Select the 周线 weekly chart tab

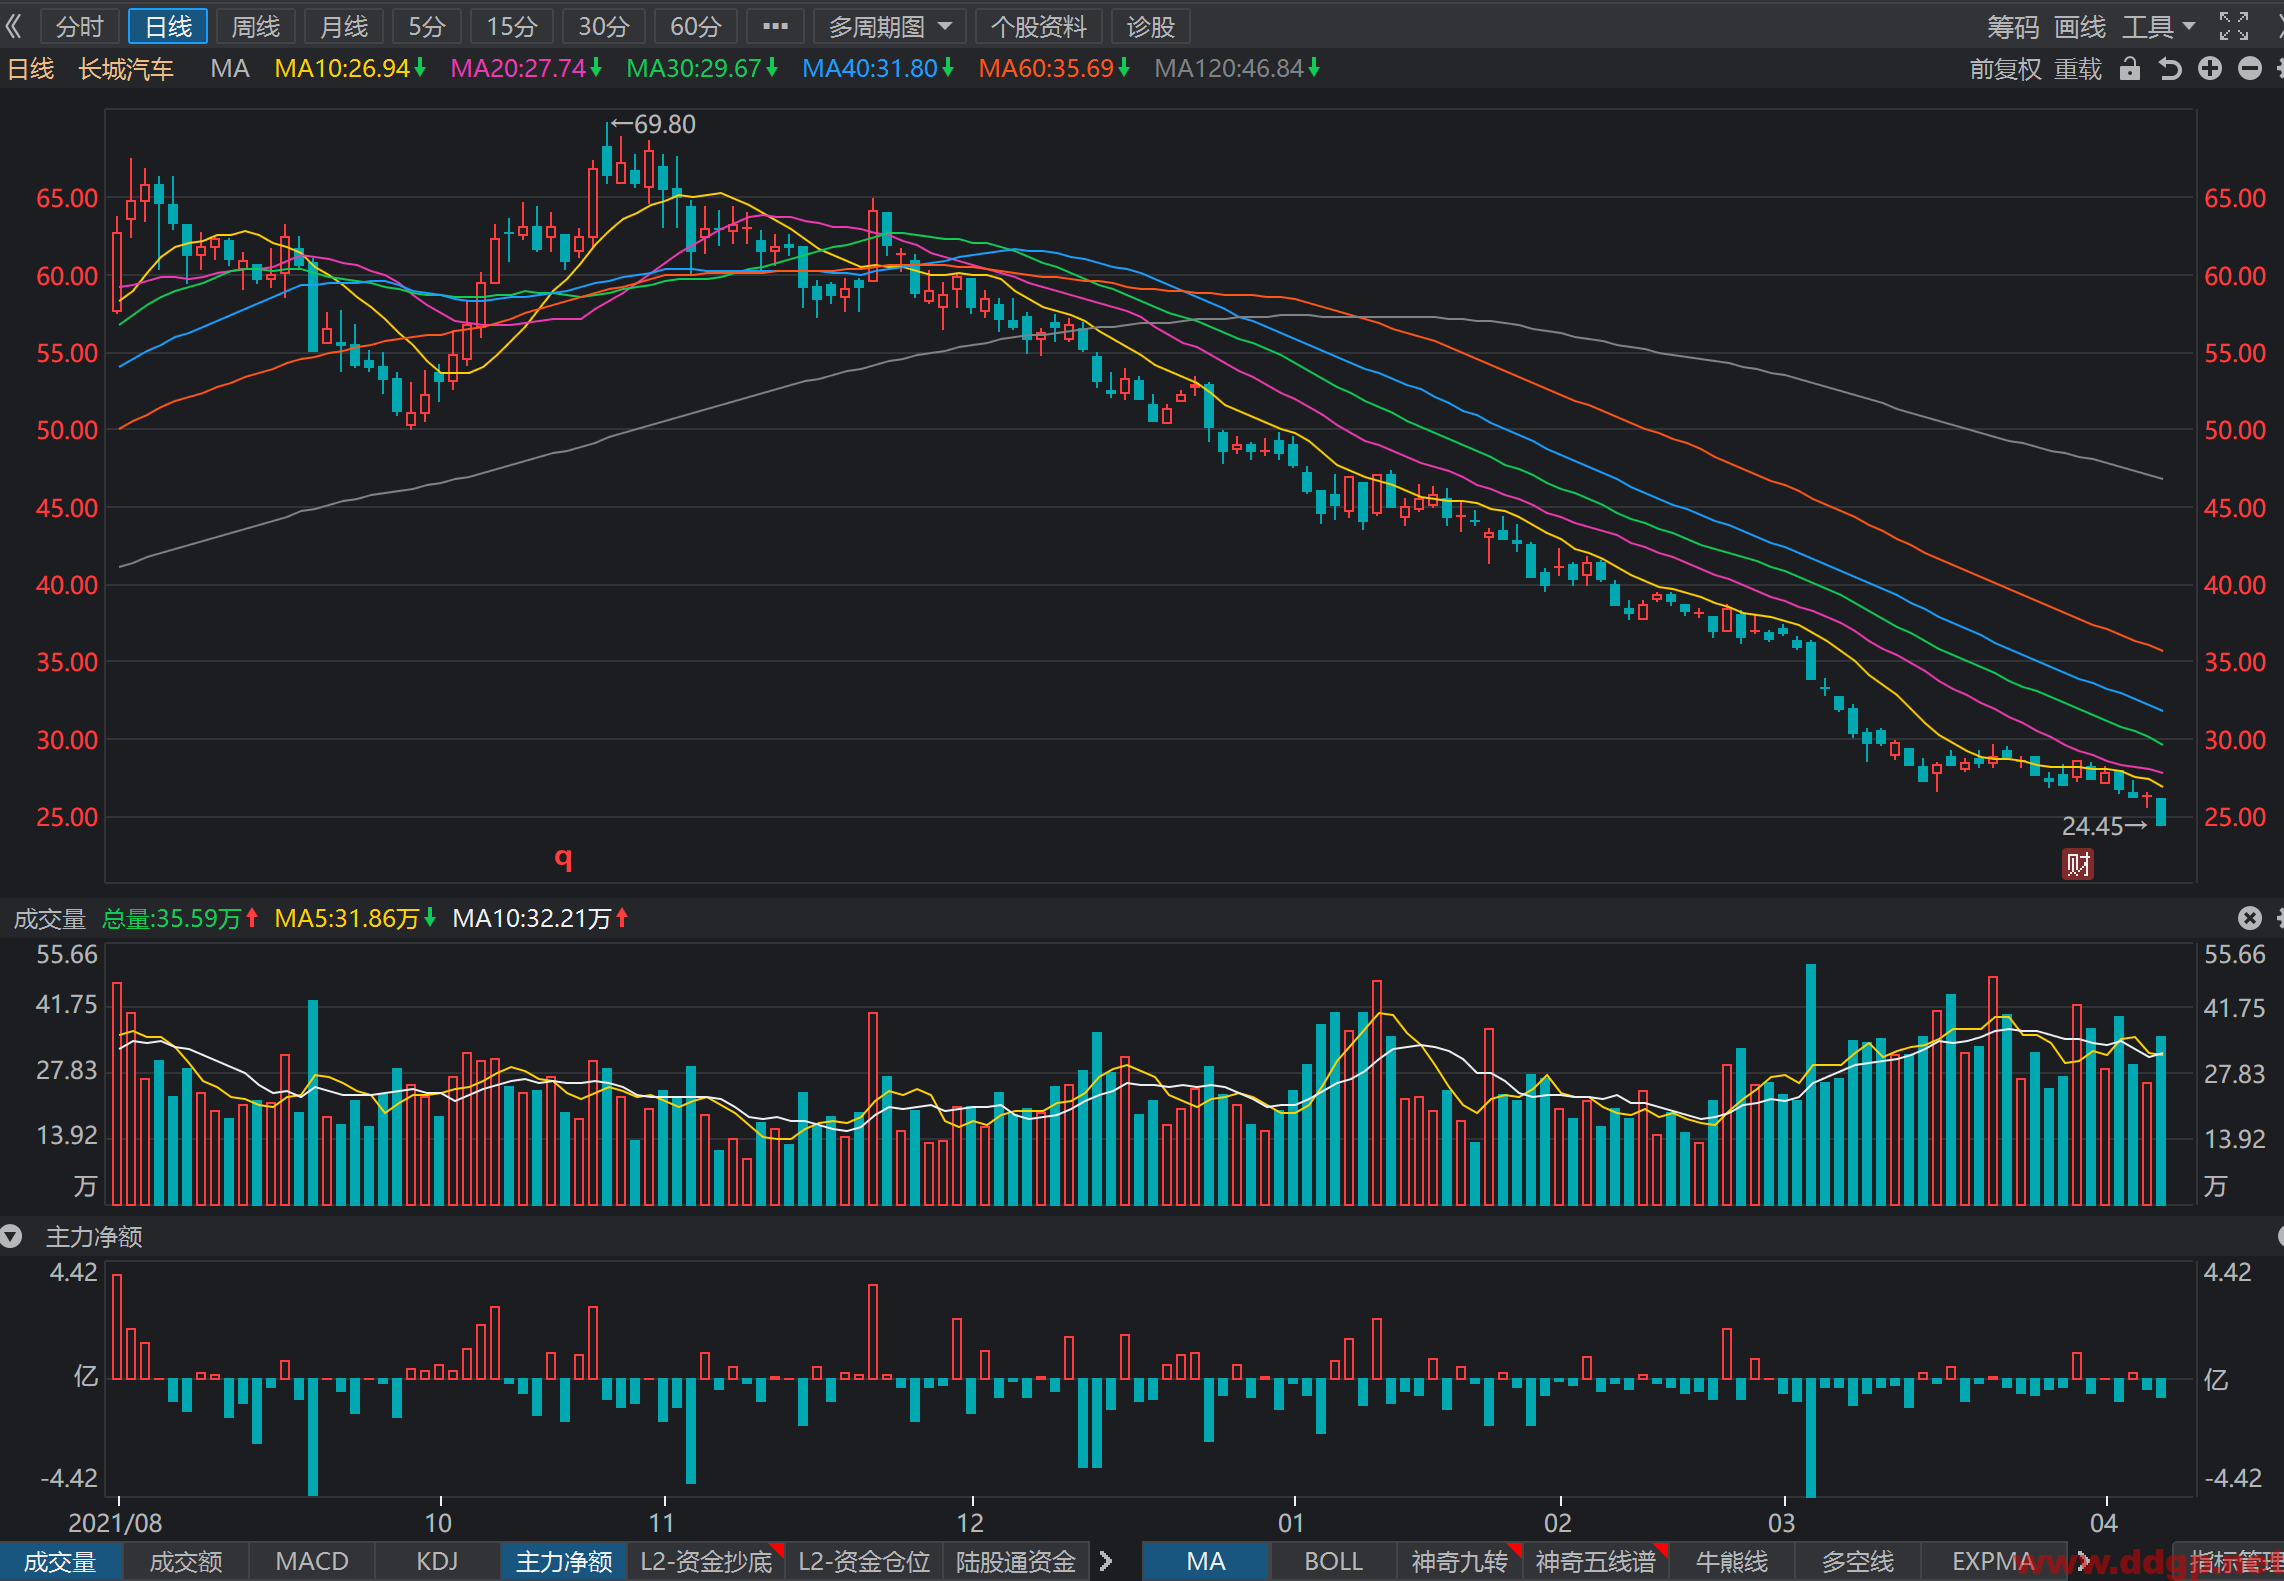click(256, 26)
